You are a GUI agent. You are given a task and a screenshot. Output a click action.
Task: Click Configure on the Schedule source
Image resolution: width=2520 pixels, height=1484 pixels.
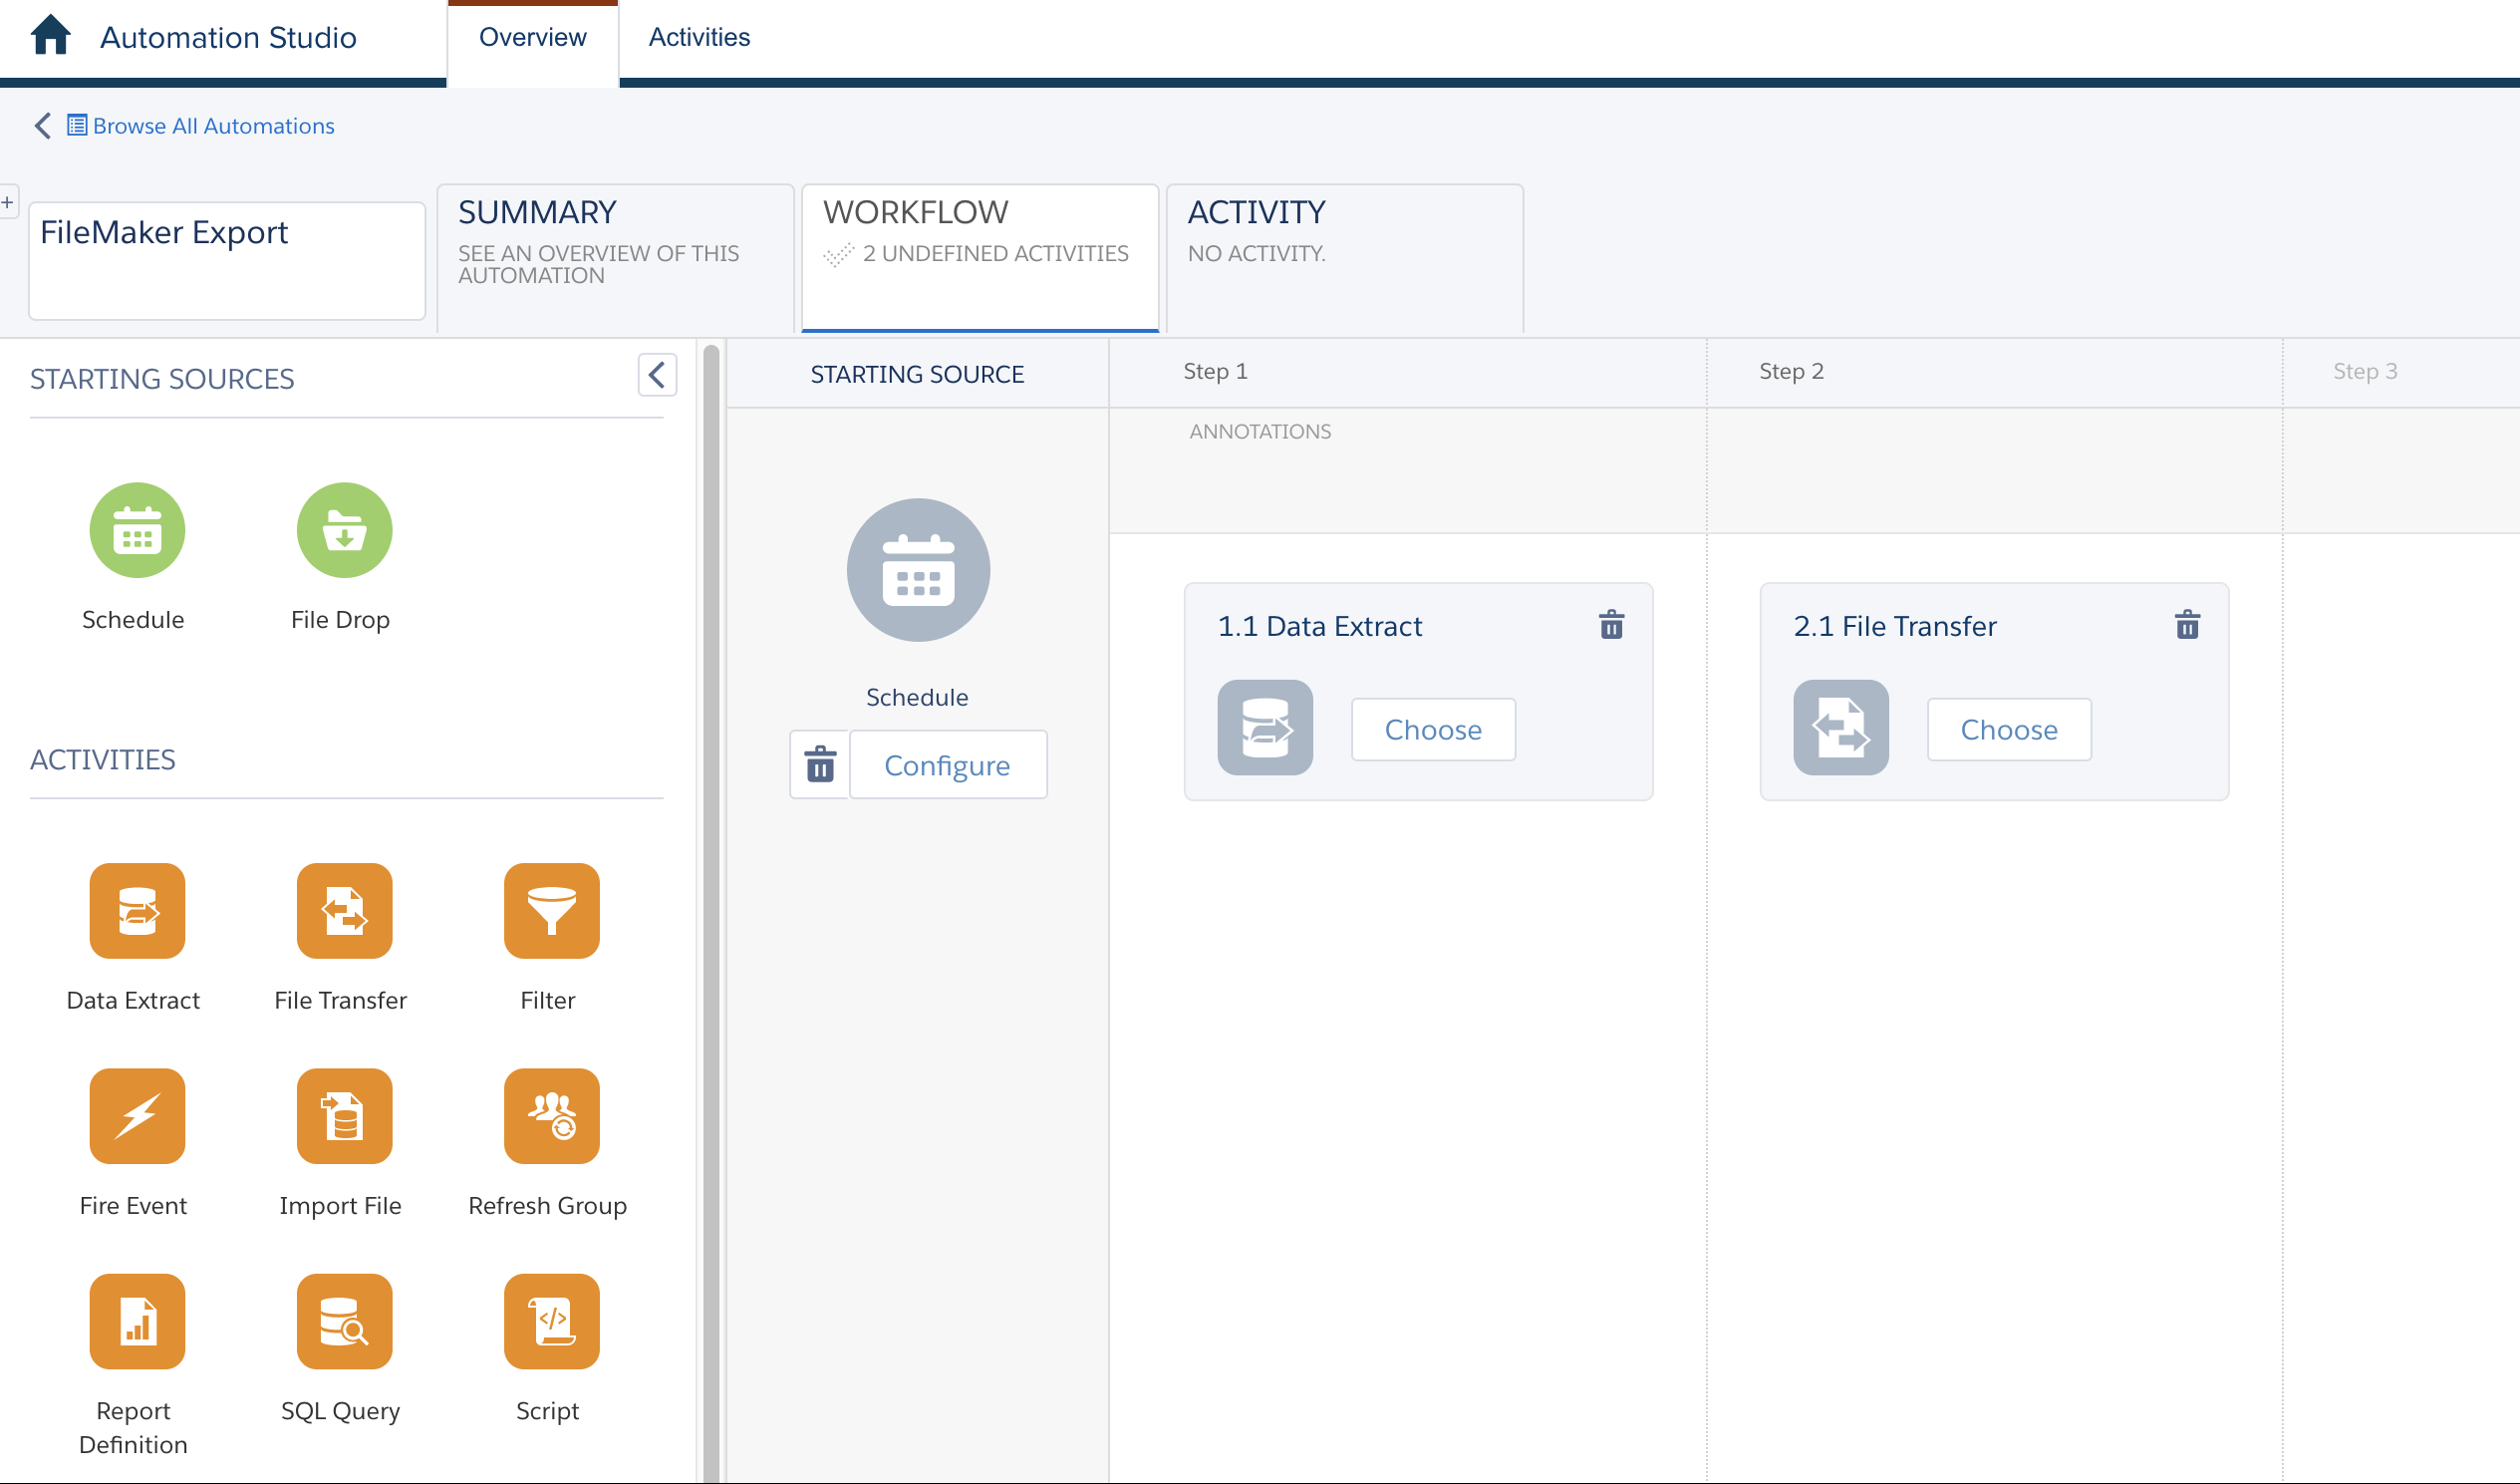tap(949, 765)
